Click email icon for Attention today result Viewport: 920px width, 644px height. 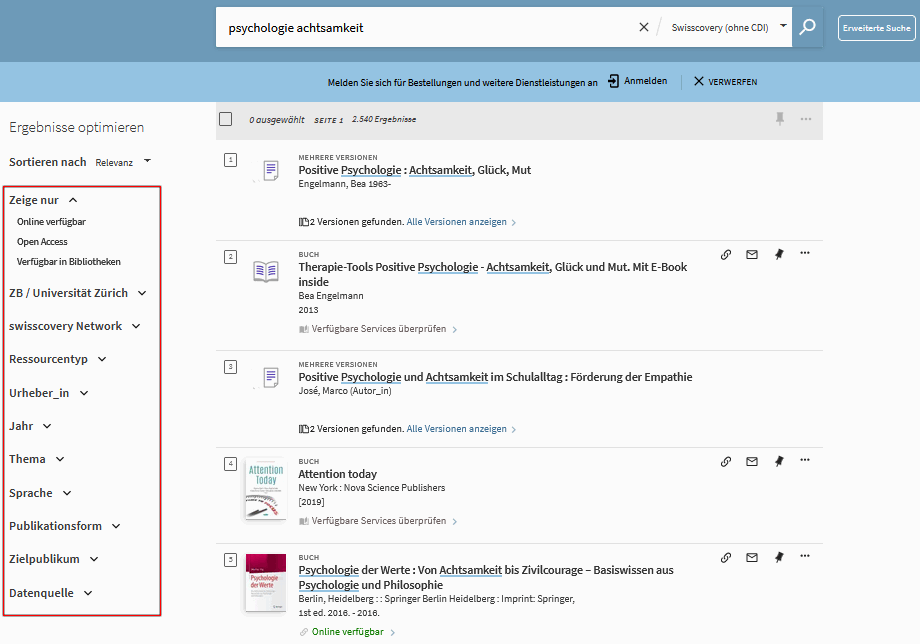pyautogui.click(x=752, y=461)
